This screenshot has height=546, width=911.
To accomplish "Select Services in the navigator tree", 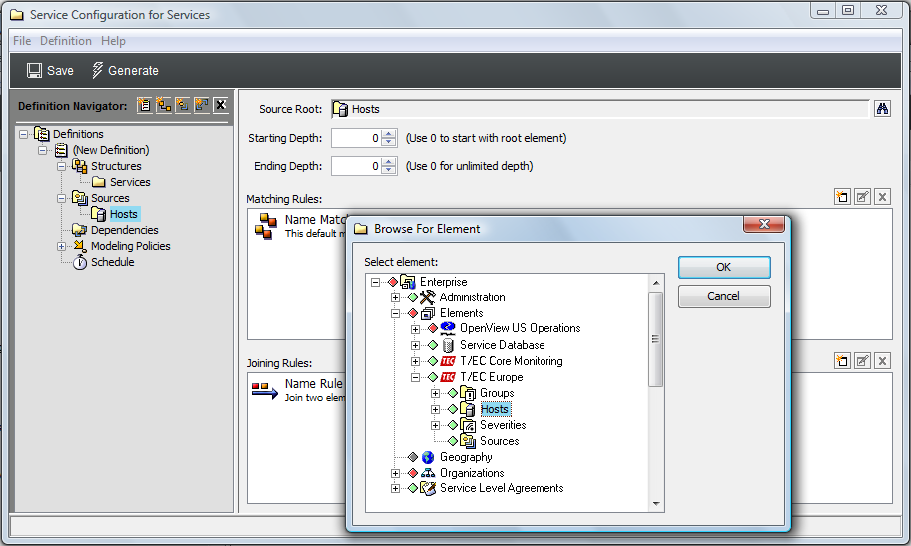I will pos(130,182).
